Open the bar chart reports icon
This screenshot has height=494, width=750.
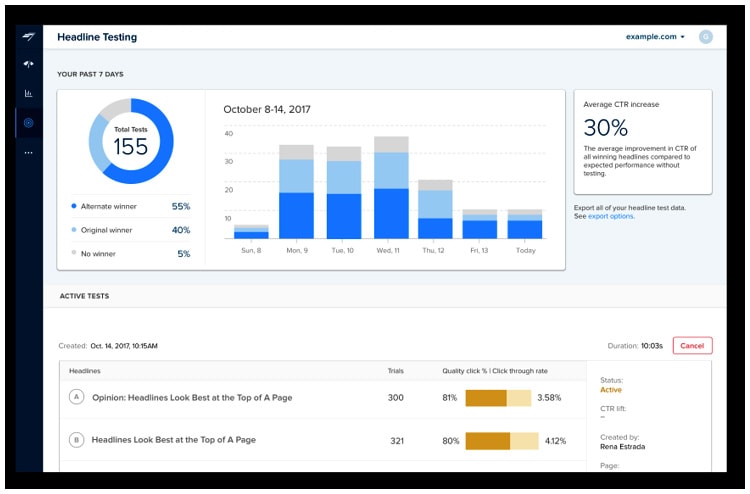[x=29, y=93]
